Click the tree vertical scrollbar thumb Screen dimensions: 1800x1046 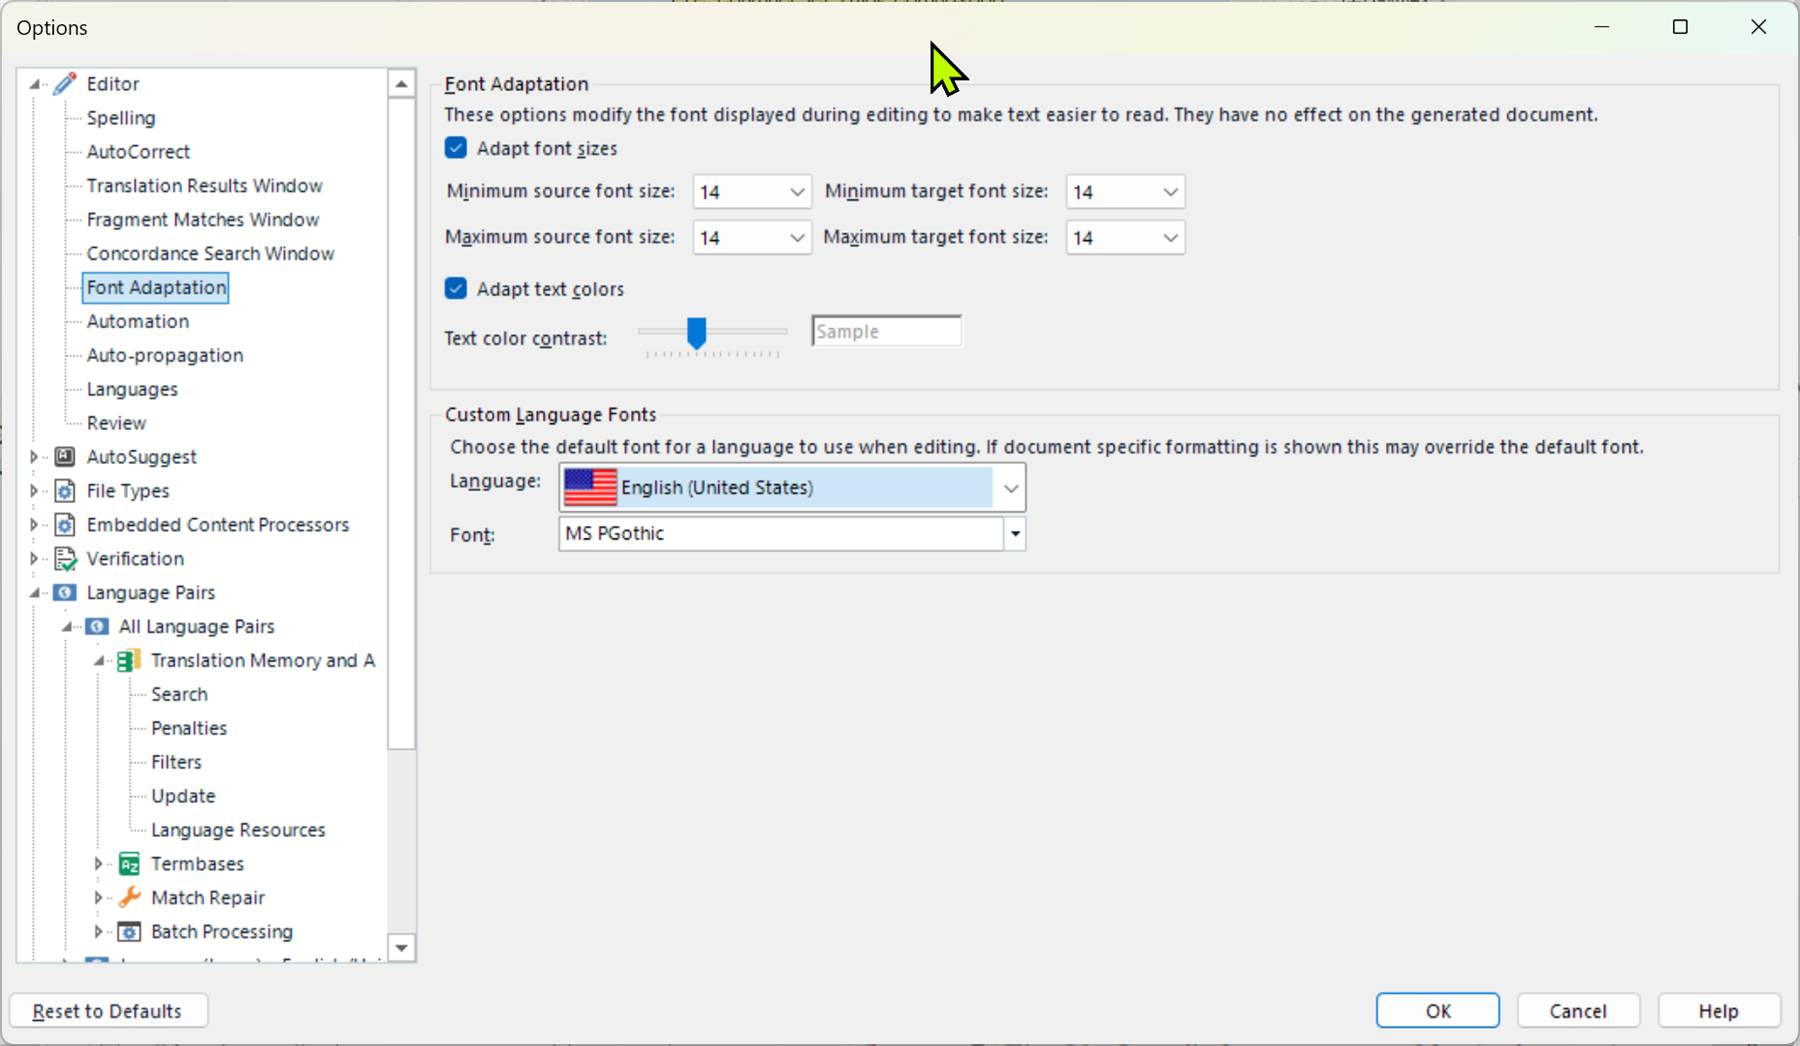(402, 423)
